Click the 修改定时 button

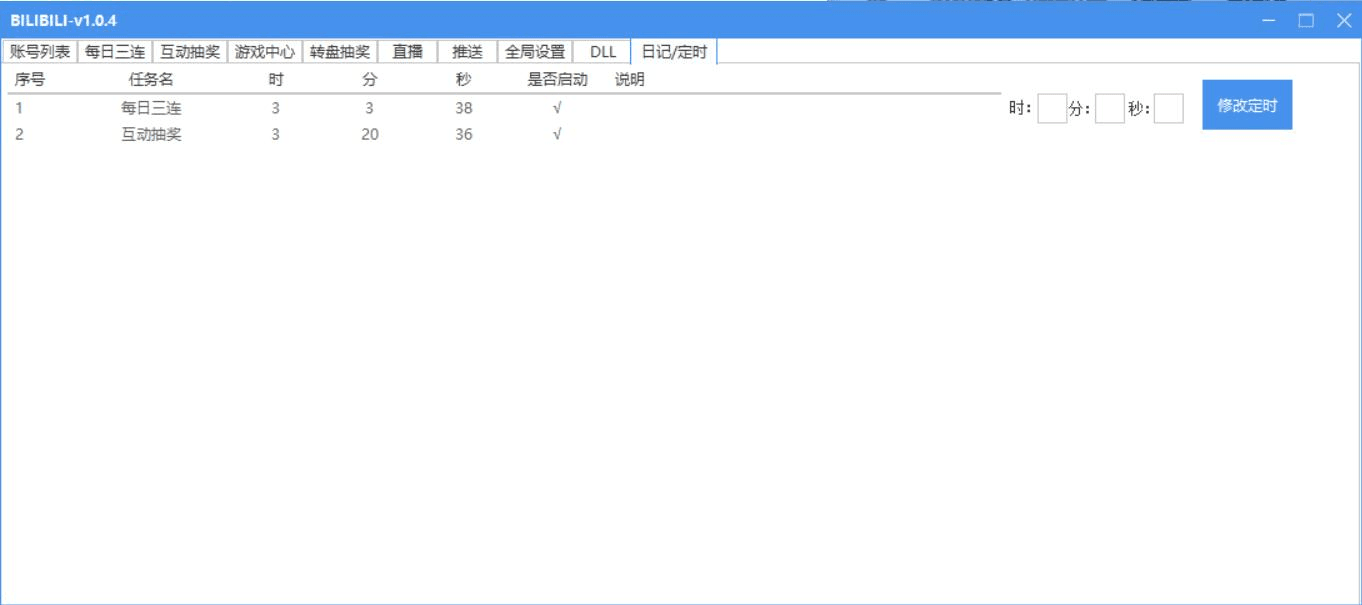pyautogui.click(x=1245, y=105)
